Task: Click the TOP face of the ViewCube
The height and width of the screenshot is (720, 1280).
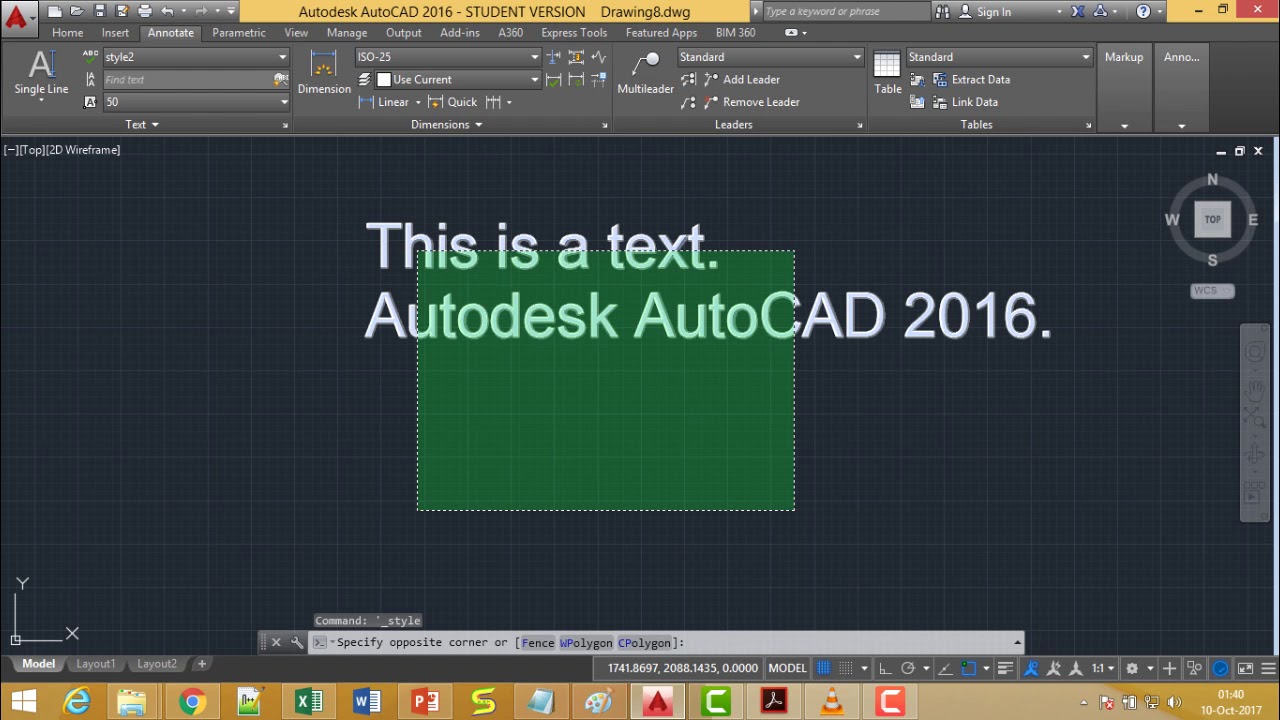Action: [x=1212, y=219]
